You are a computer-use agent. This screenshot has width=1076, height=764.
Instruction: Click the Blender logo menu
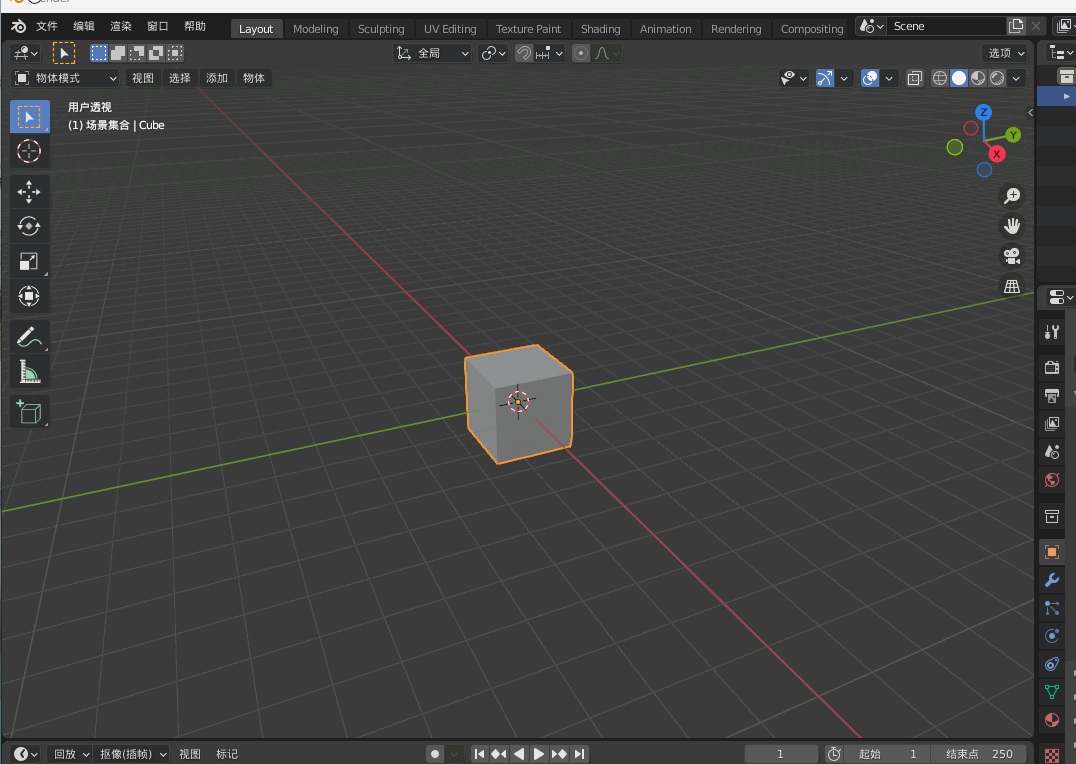[19, 26]
